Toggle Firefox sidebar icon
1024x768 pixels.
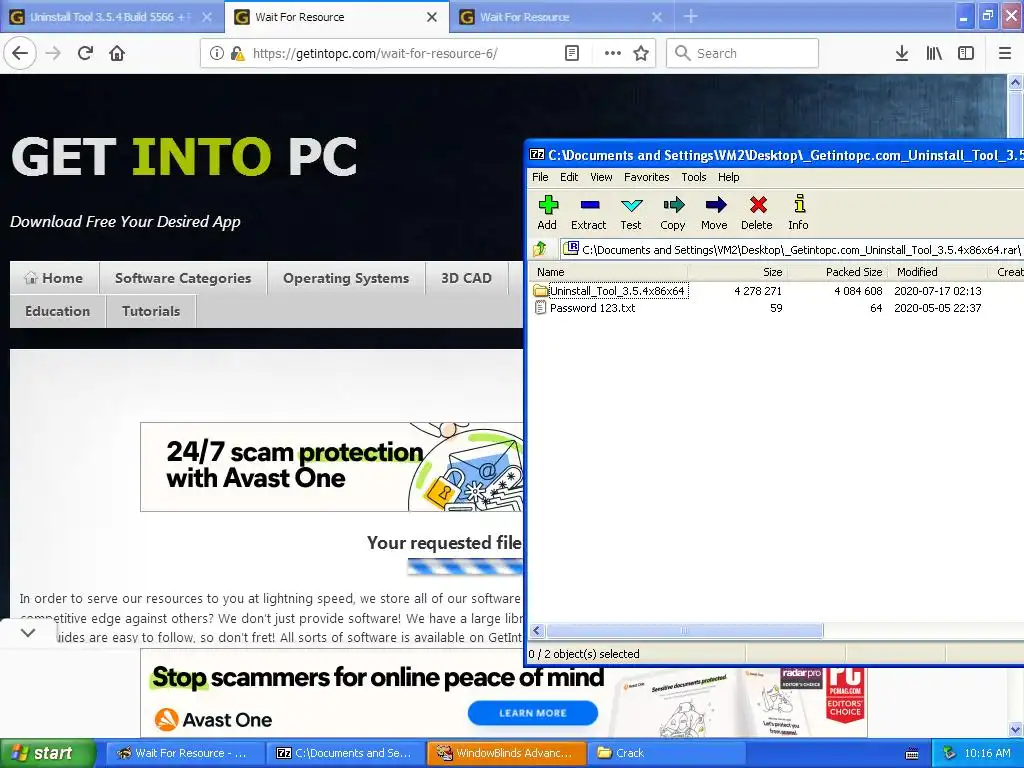[x=966, y=53]
